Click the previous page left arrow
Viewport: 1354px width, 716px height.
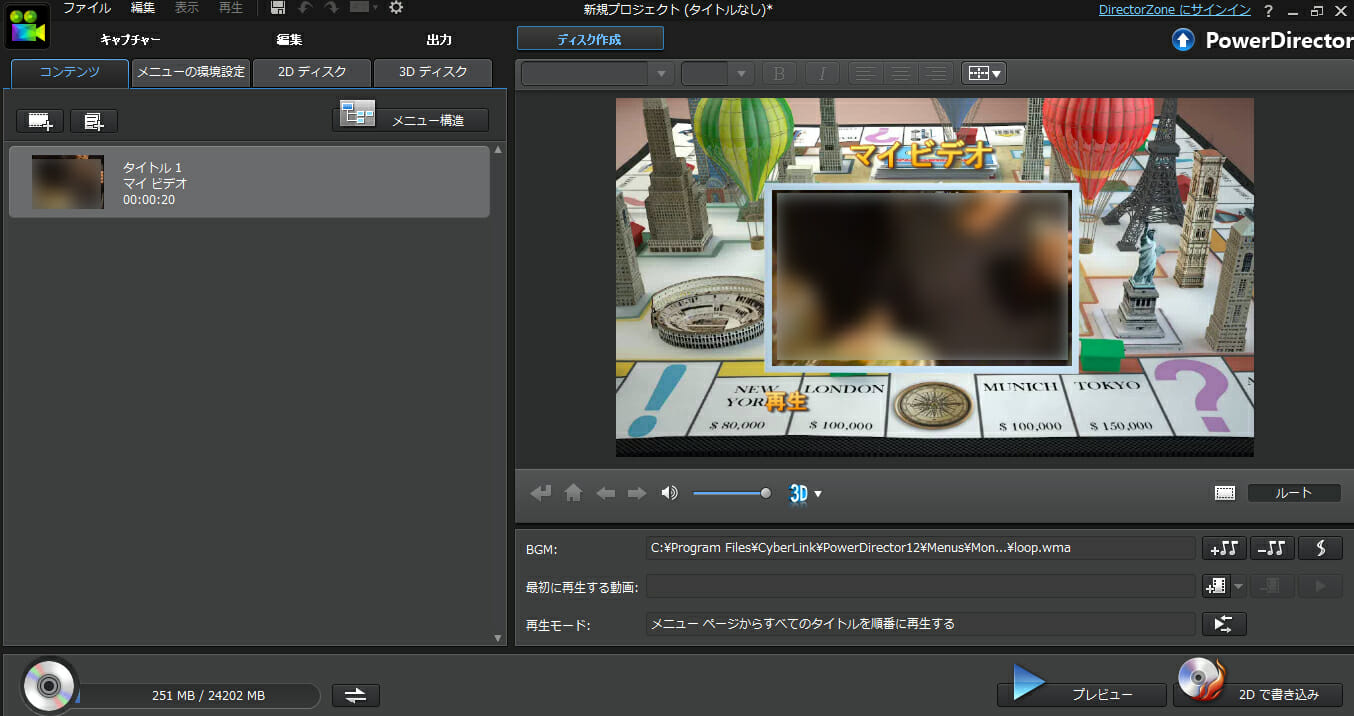click(x=605, y=493)
